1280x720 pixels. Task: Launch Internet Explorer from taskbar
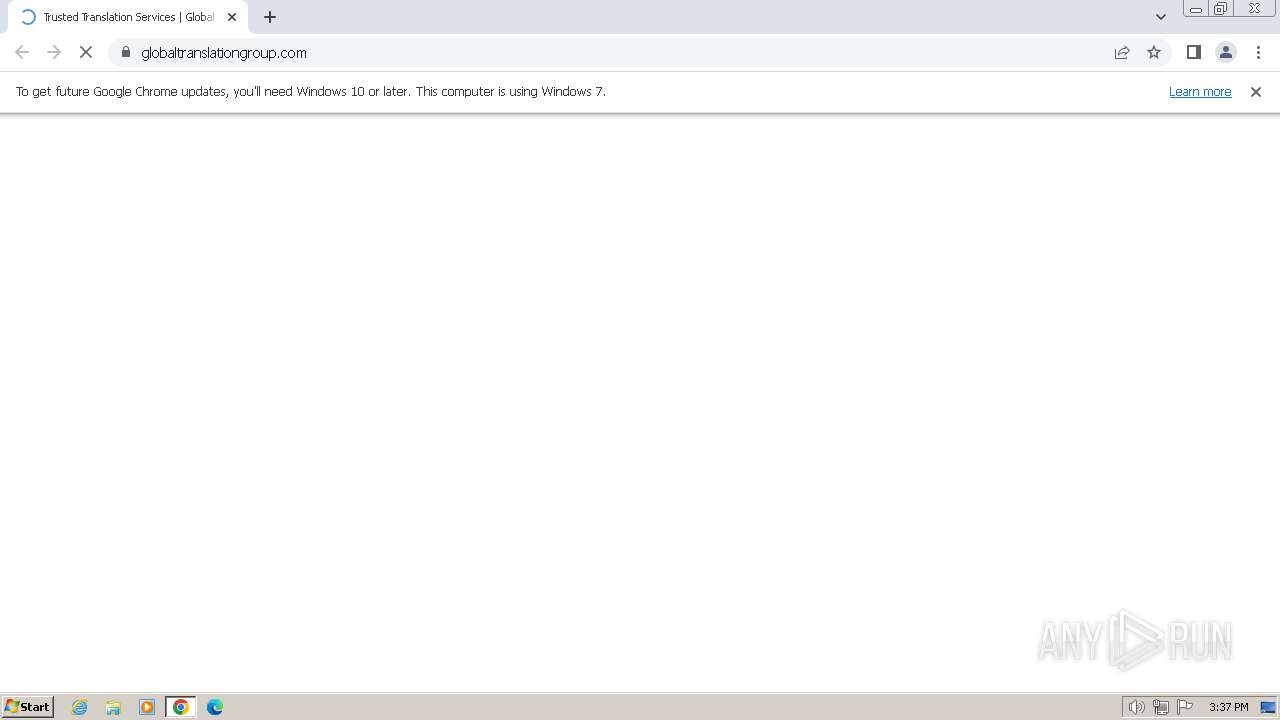80,707
